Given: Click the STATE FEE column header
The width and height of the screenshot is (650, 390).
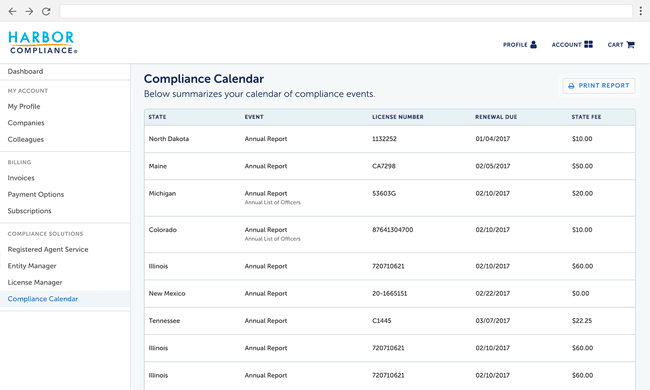Looking at the screenshot, I should click(x=586, y=117).
